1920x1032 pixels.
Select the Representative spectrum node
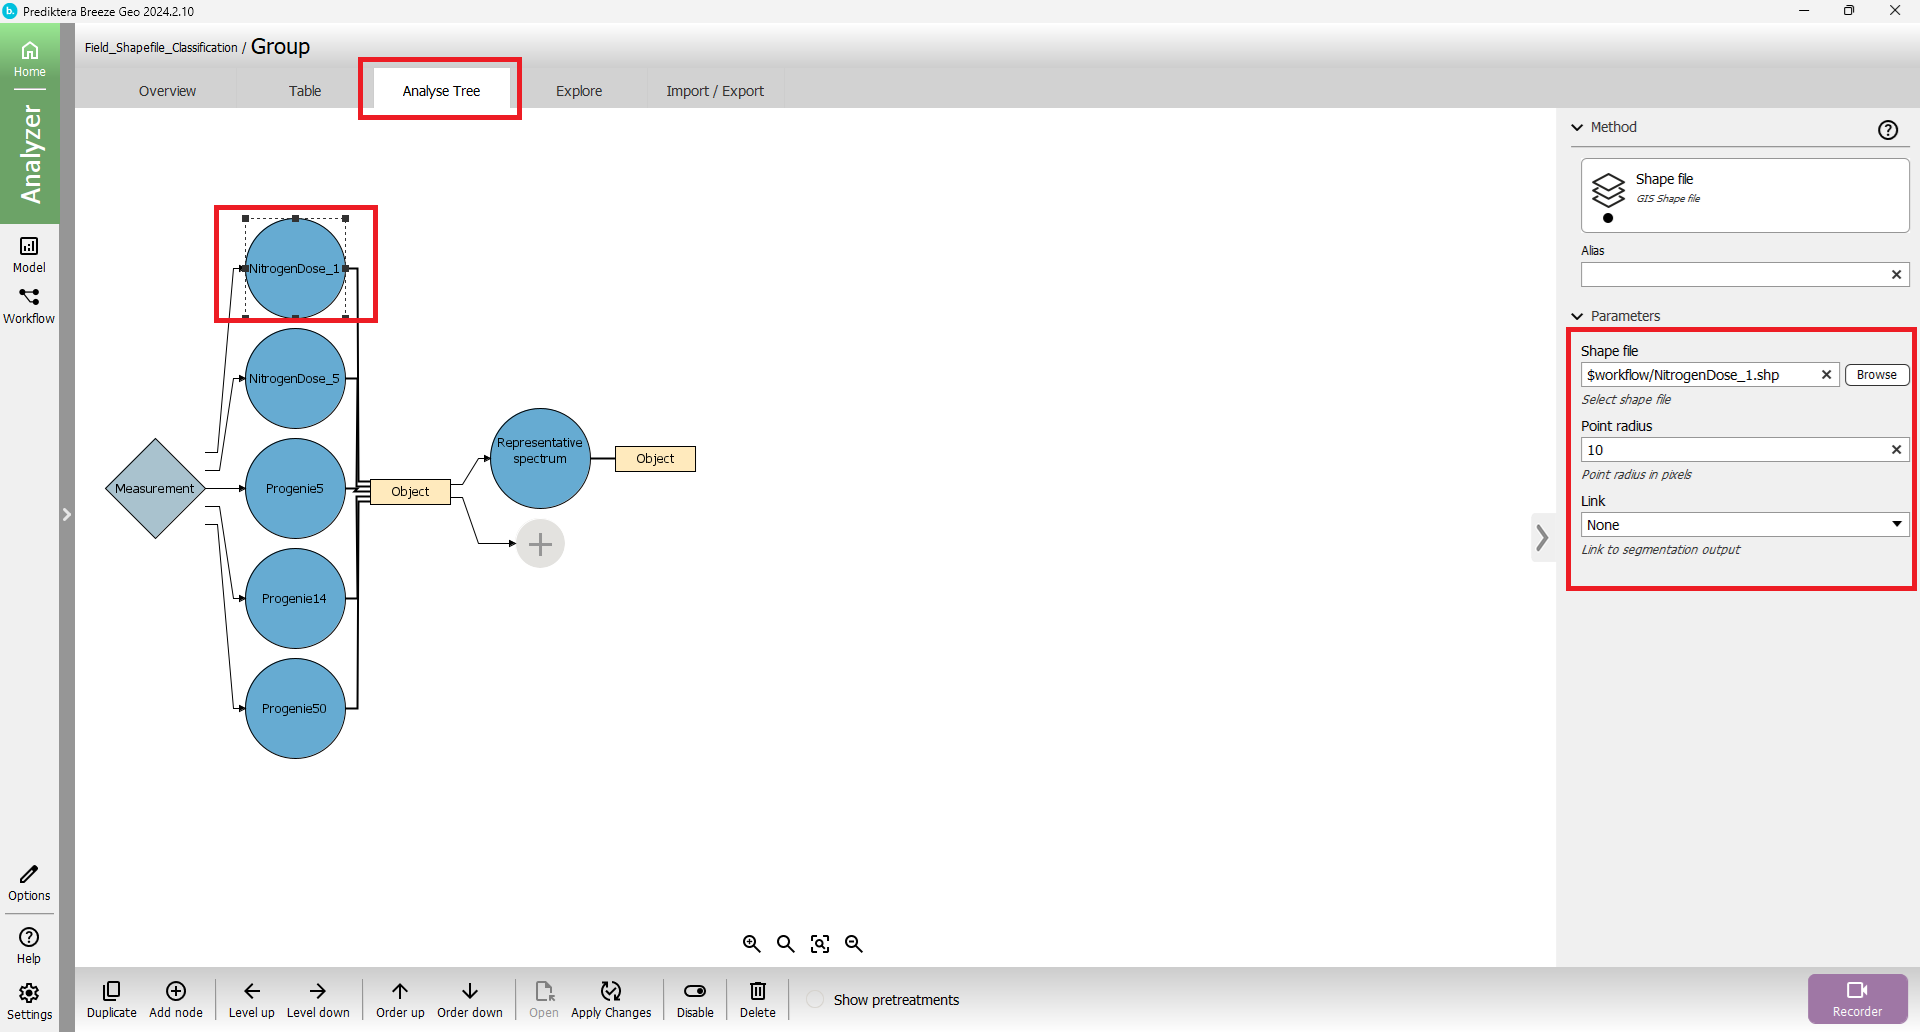540,458
